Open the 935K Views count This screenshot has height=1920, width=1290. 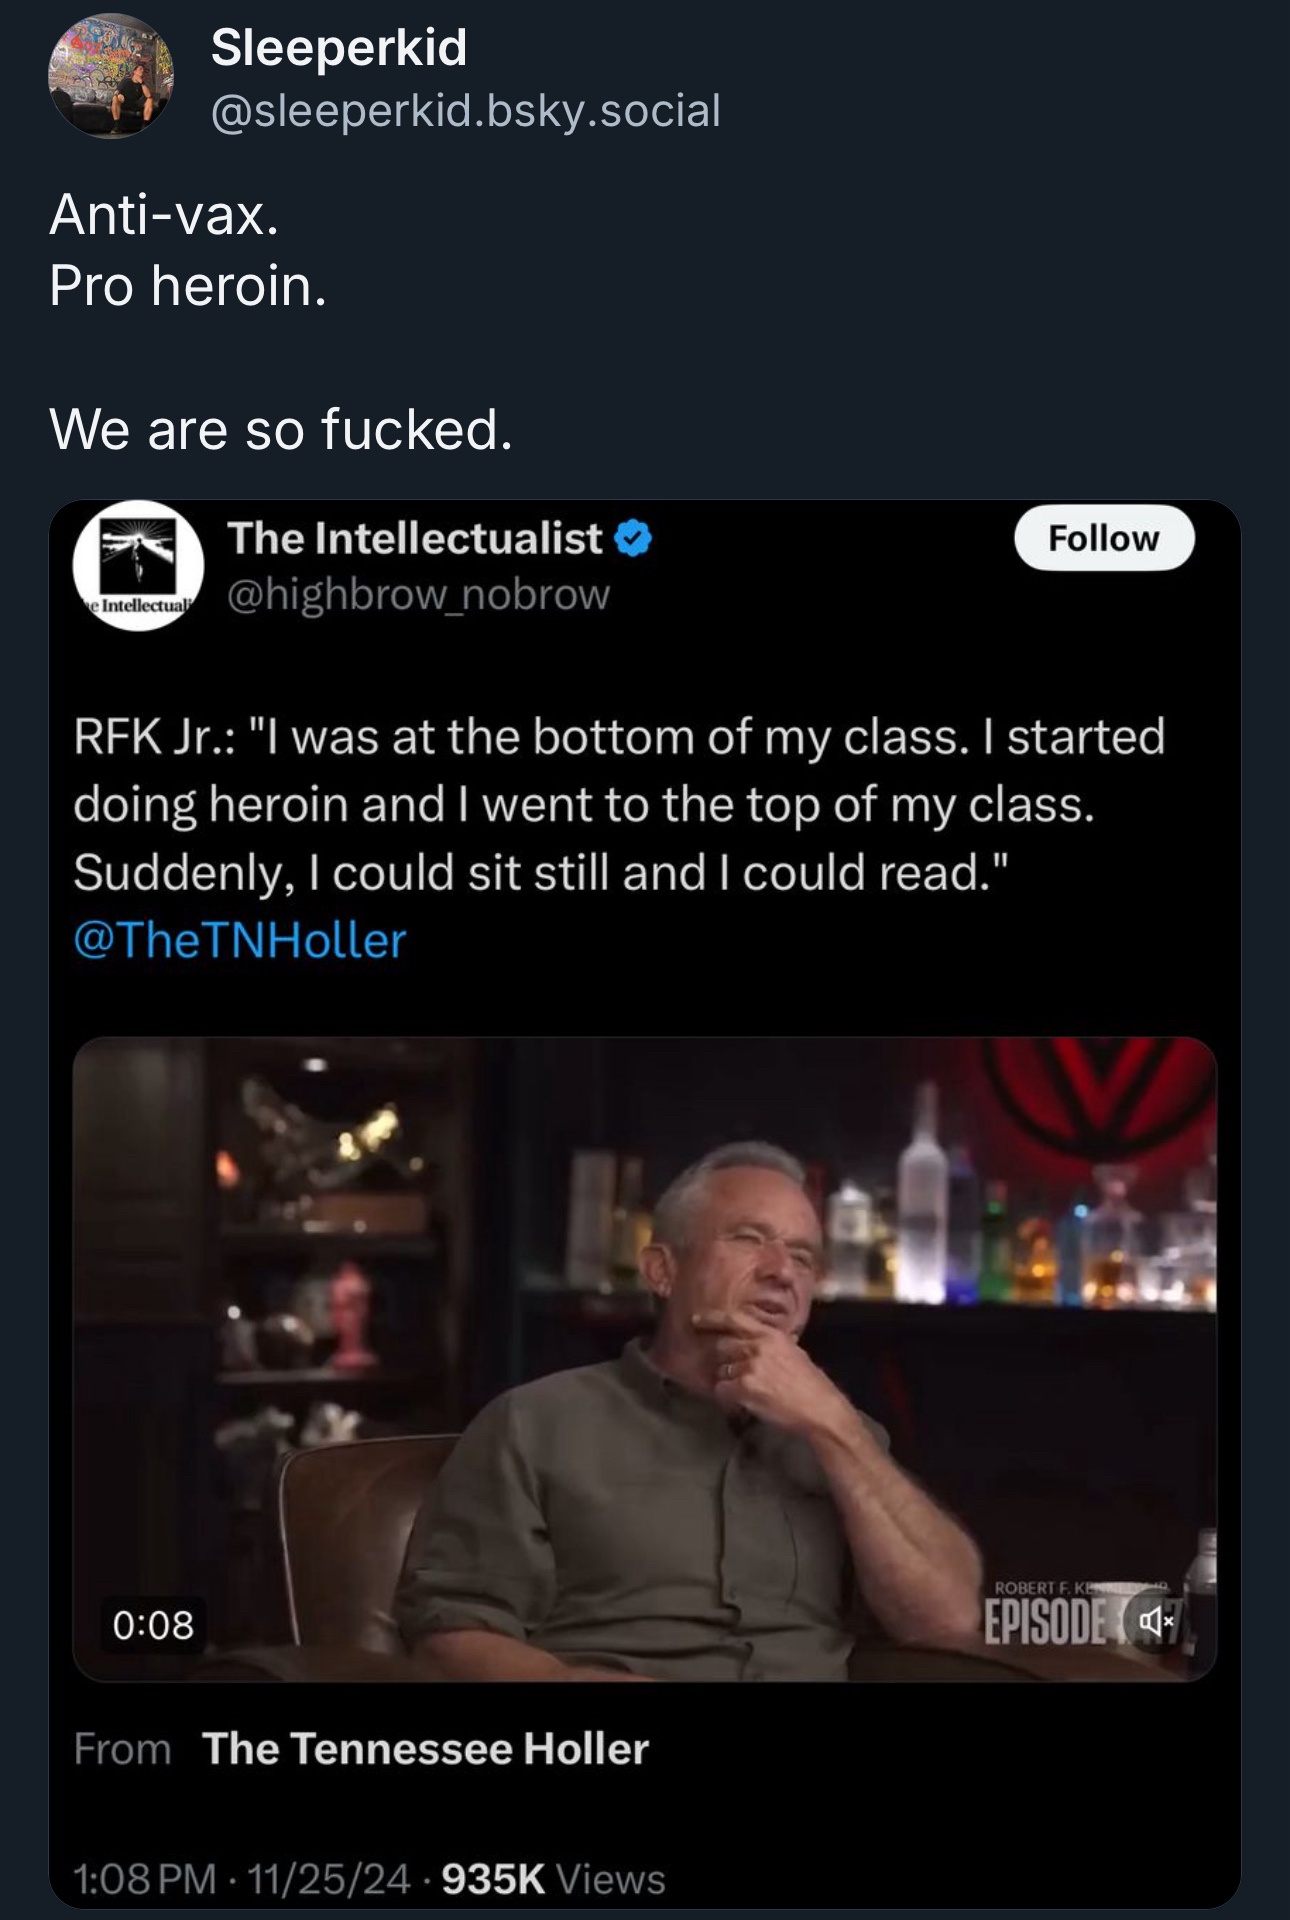[x=553, y=1879]
